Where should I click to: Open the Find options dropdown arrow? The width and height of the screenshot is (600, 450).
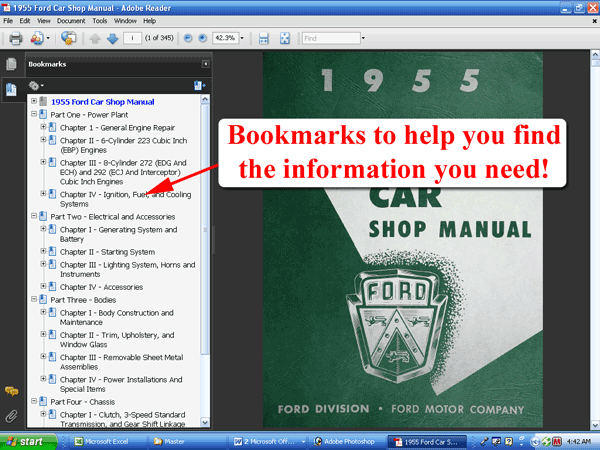tap(363, 38)
